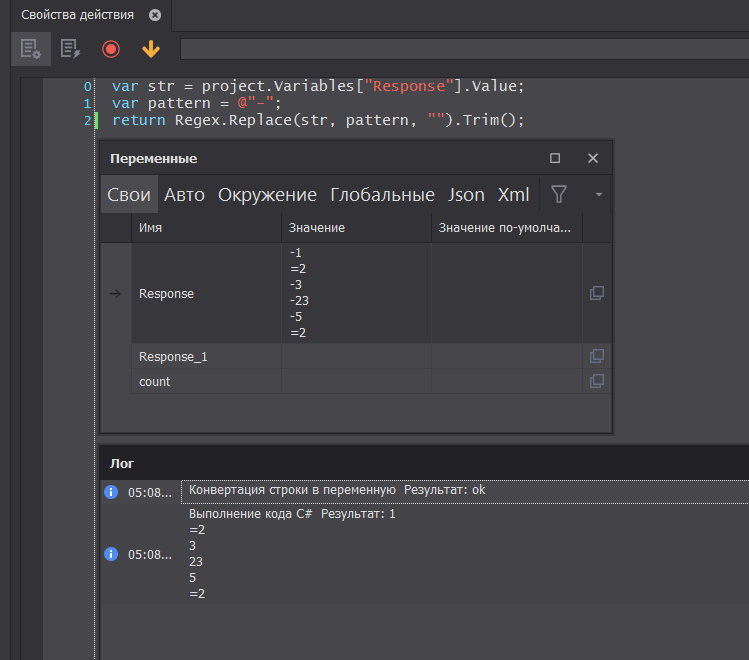Maximize the Переменные panel
This screenshot has width=749, height=660.
pyautogui.click(x=555, y=158)
